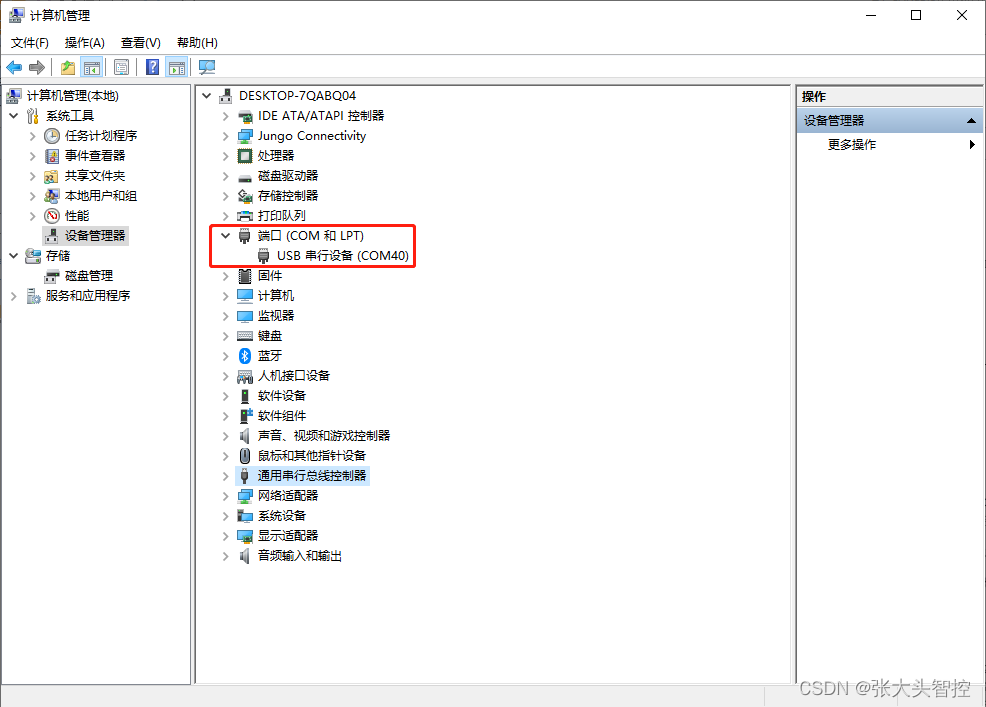Expand the DESKTOP-7QABQ04 root node

tap(206, 95)
